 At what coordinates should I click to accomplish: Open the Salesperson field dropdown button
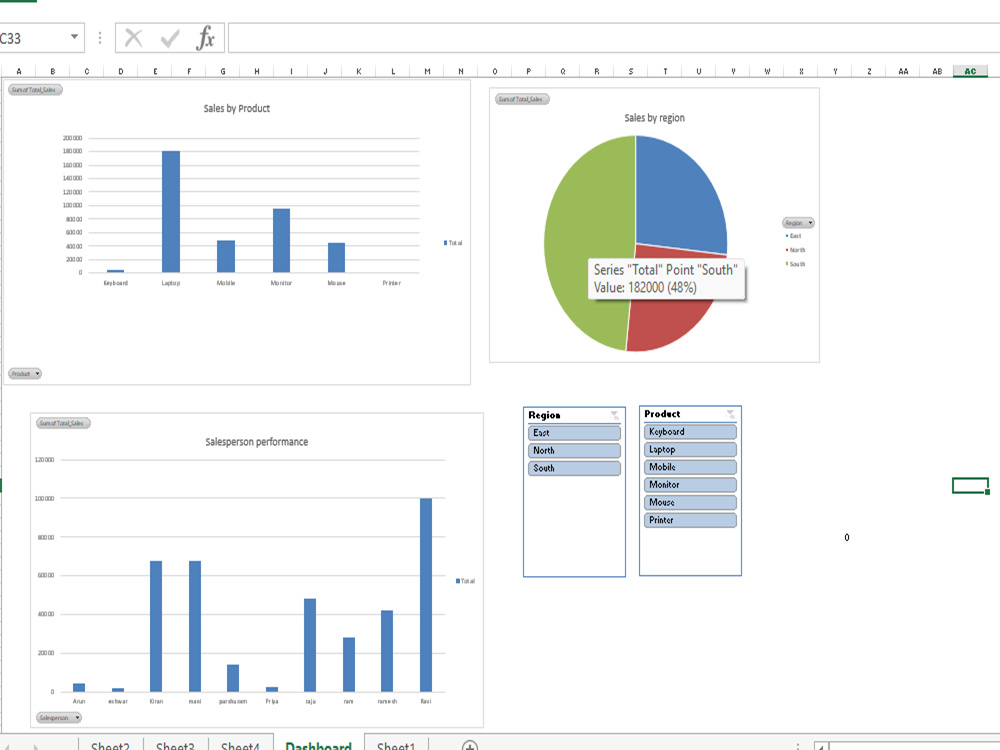click(x=59, y=717)
